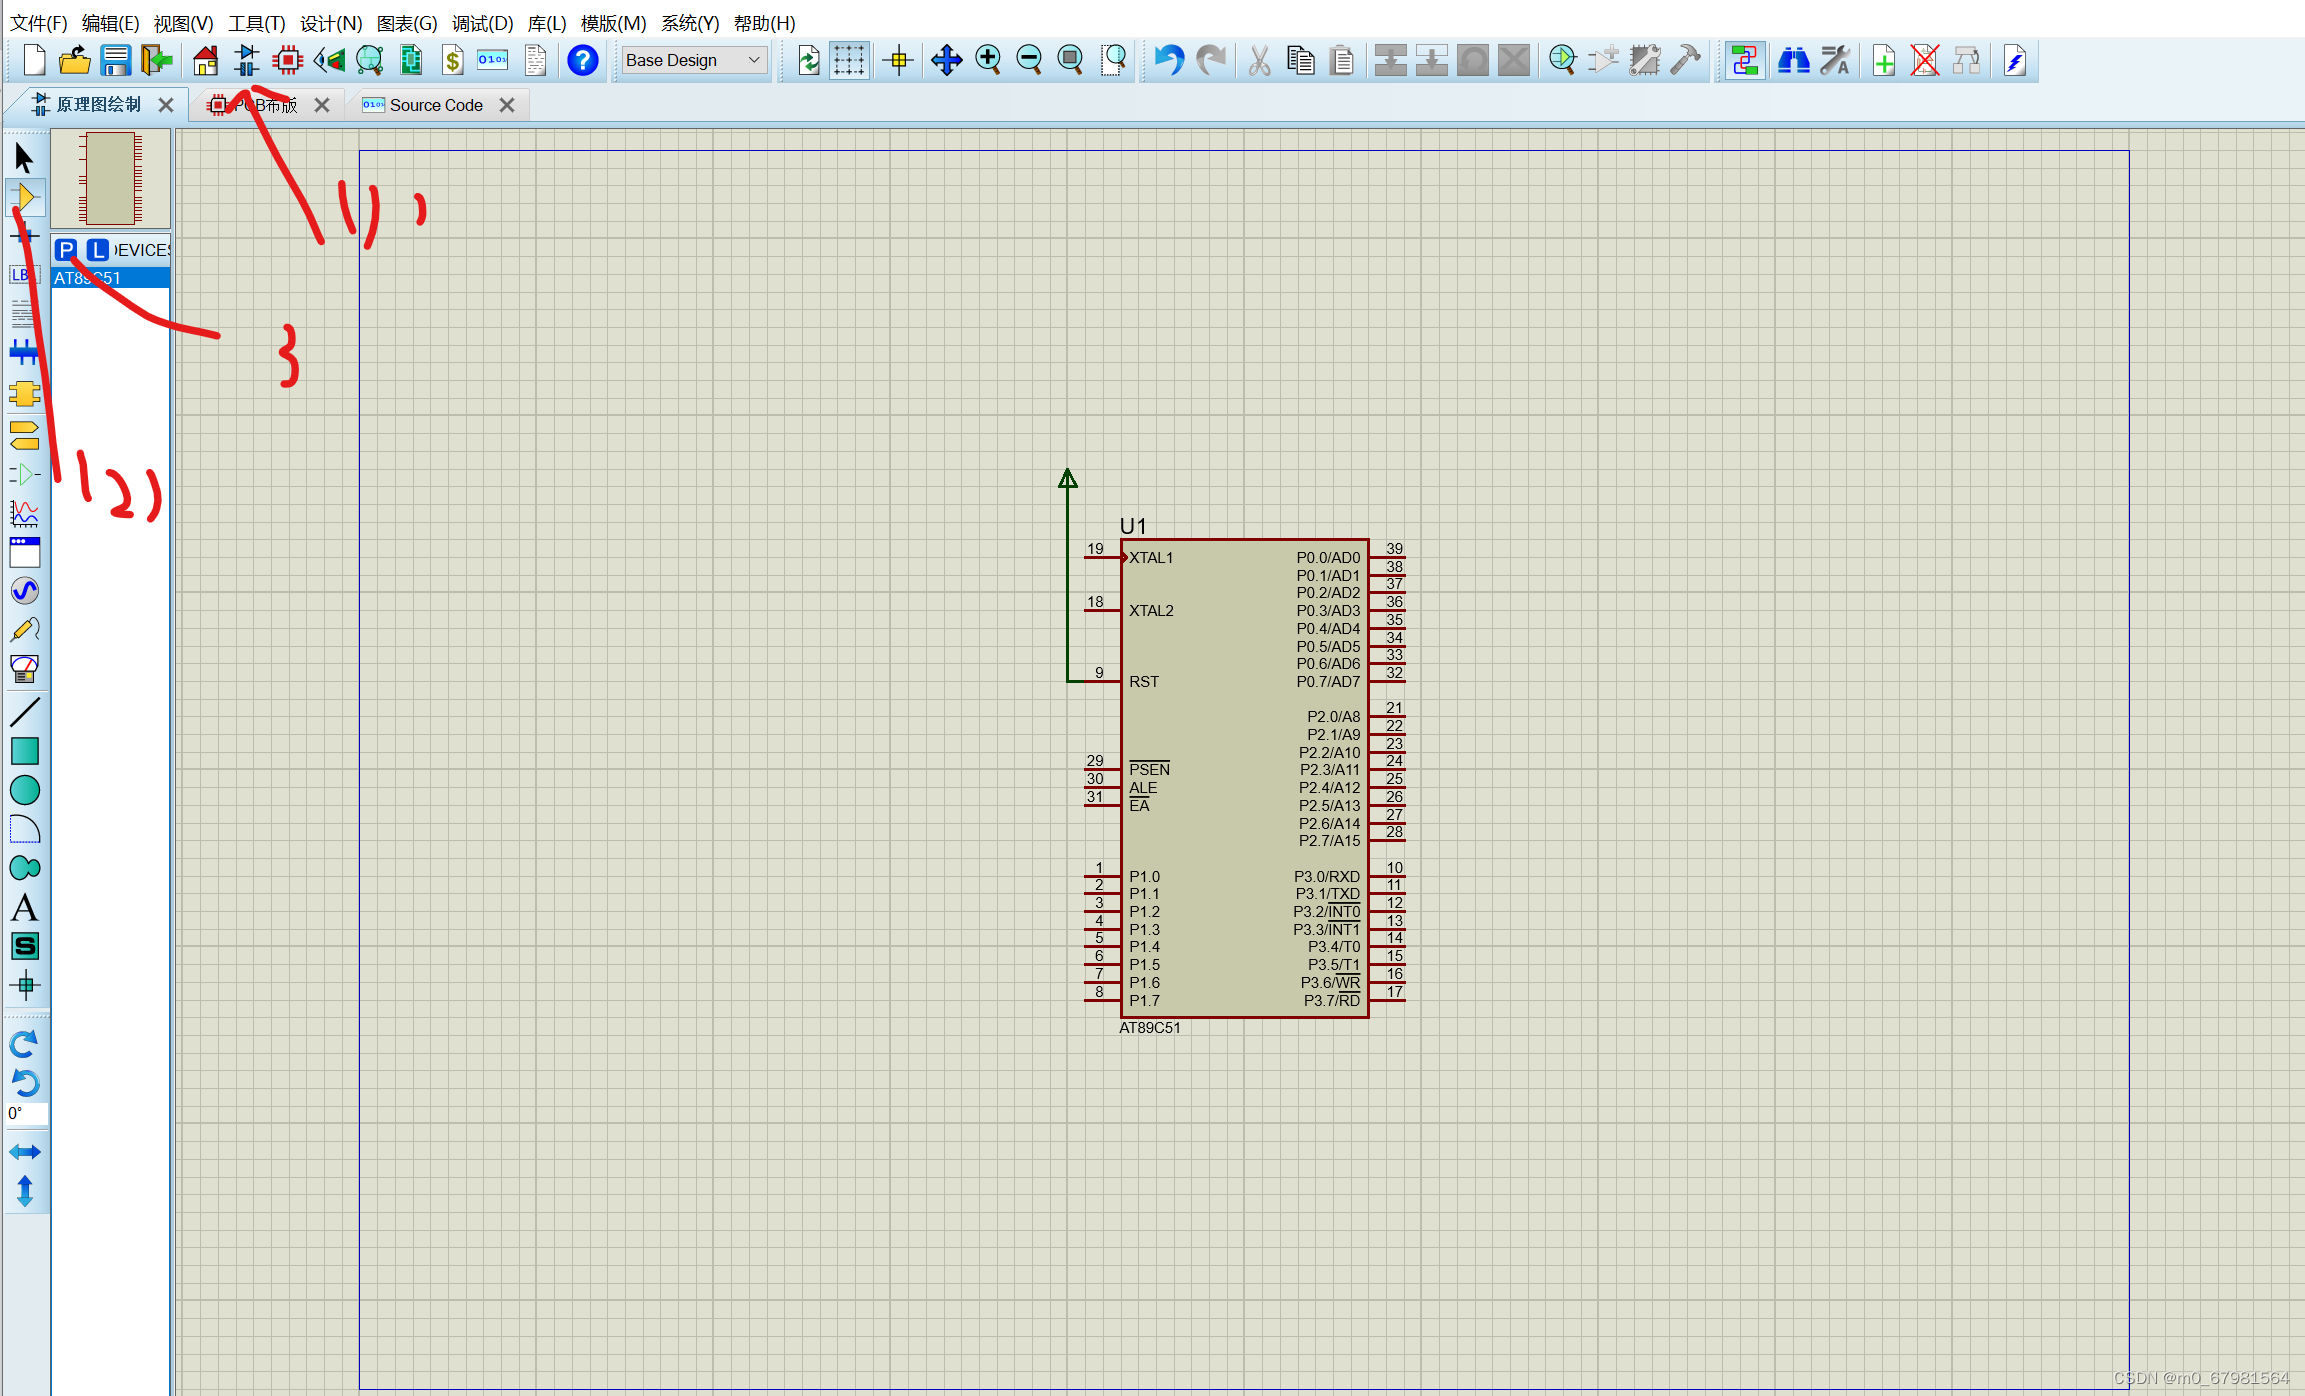
Task: Choose the 2D text A tool
Action: 24,908
